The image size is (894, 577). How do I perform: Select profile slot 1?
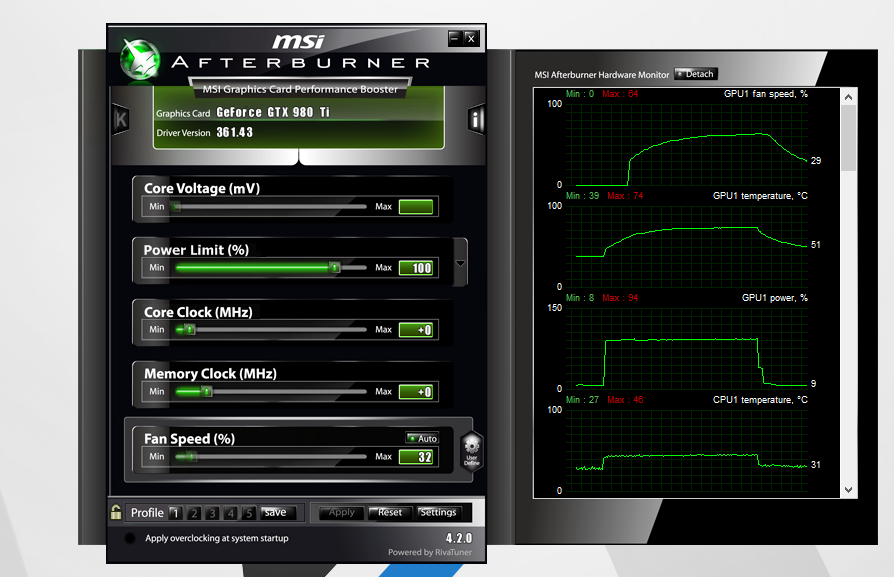(176, 513)
